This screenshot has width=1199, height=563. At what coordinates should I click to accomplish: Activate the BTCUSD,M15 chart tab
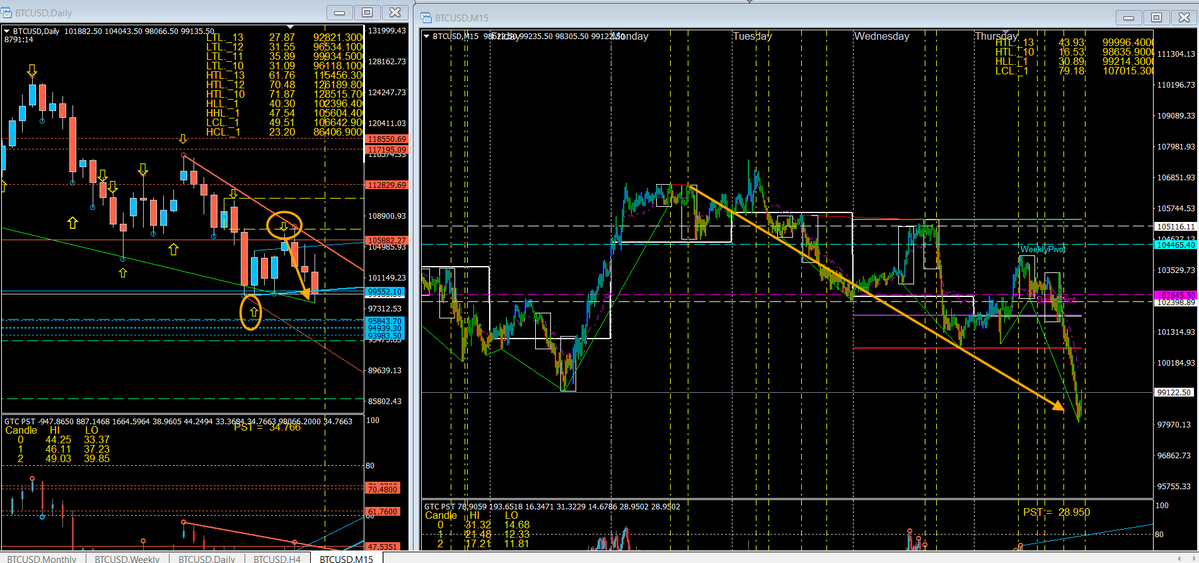[346, 558]
